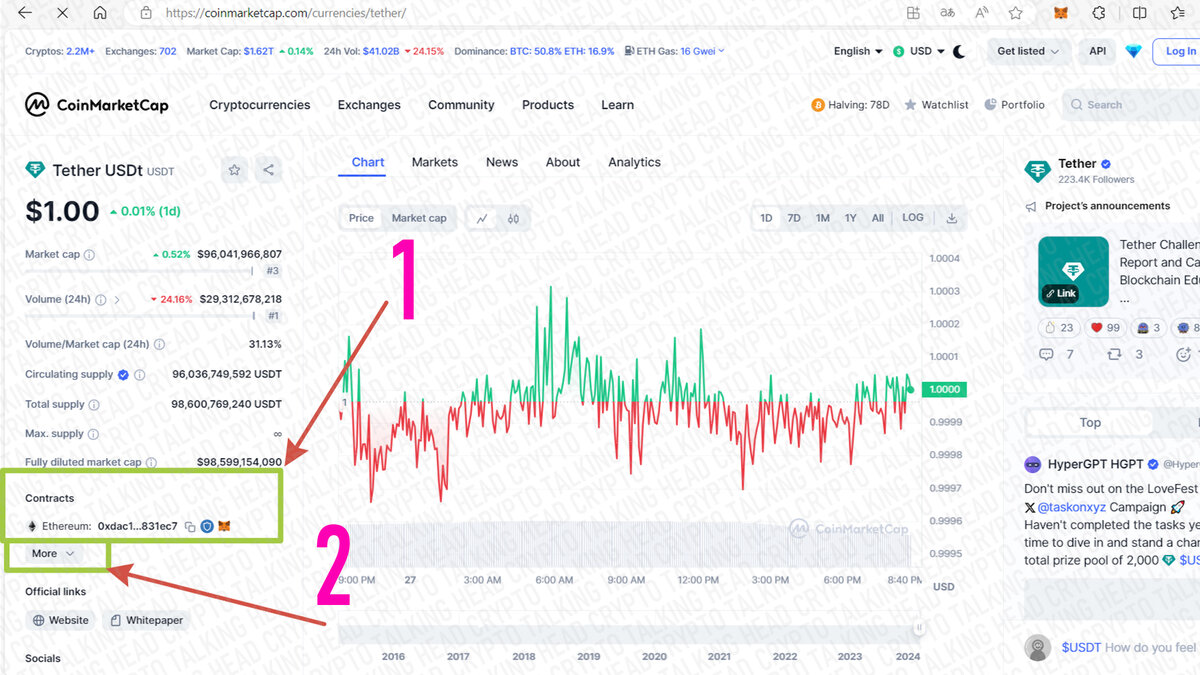Open the browser split screen icon
The image size is (1200, 675).
pyautogui.click(x=1140, y=13)
